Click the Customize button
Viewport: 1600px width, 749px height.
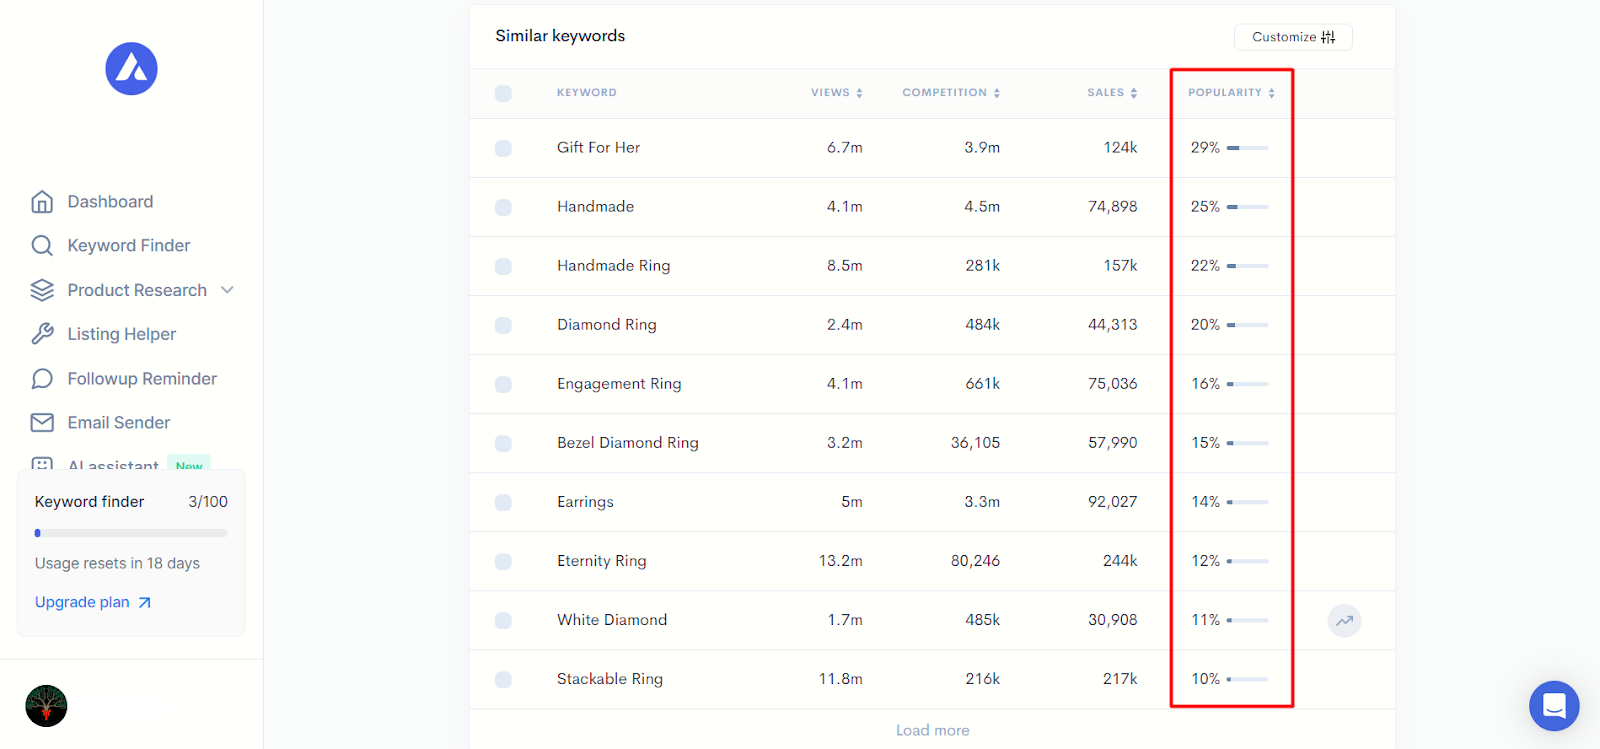coord(1292,37)
